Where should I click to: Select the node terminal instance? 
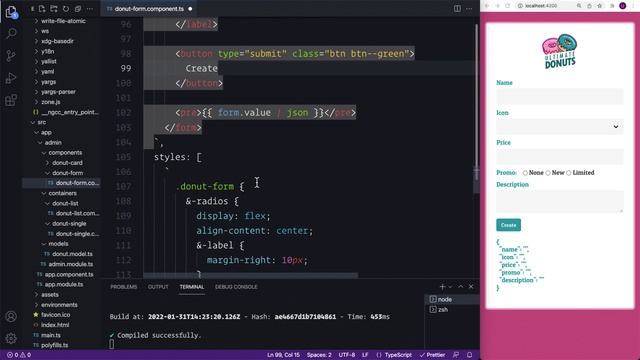[x=452, y=299]
